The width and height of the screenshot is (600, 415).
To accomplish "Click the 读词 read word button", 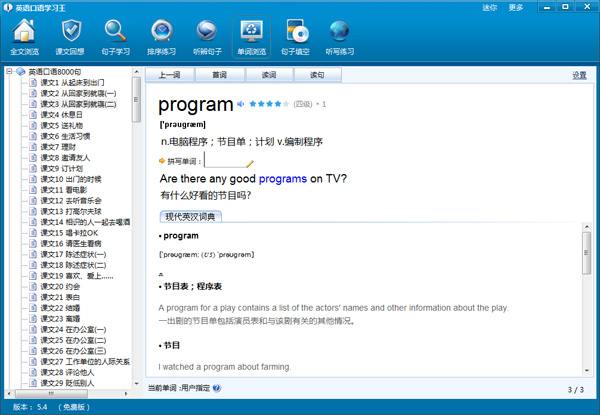I will (x=269, y=75).
